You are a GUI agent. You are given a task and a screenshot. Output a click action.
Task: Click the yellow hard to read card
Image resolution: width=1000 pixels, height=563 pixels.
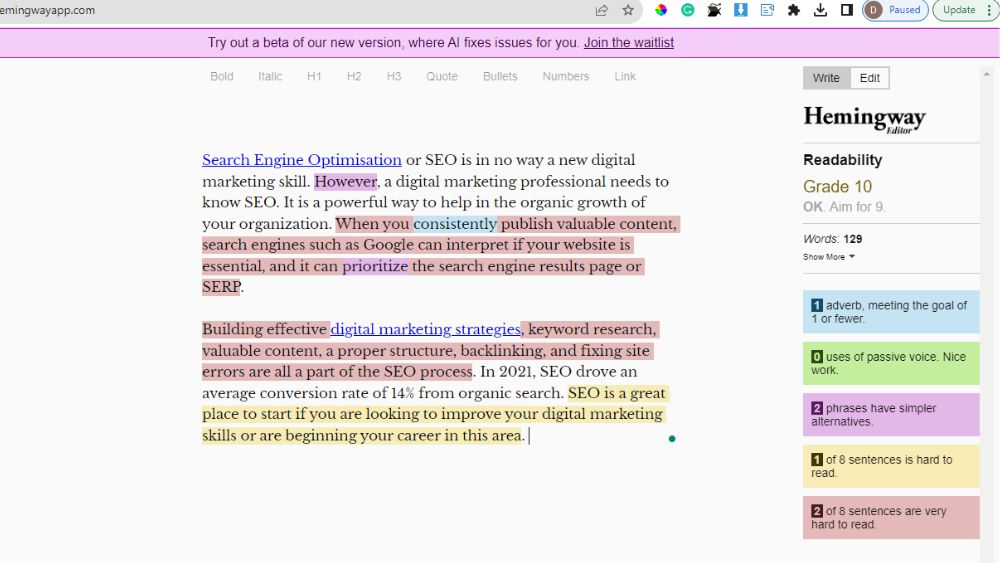pos(891,467)
